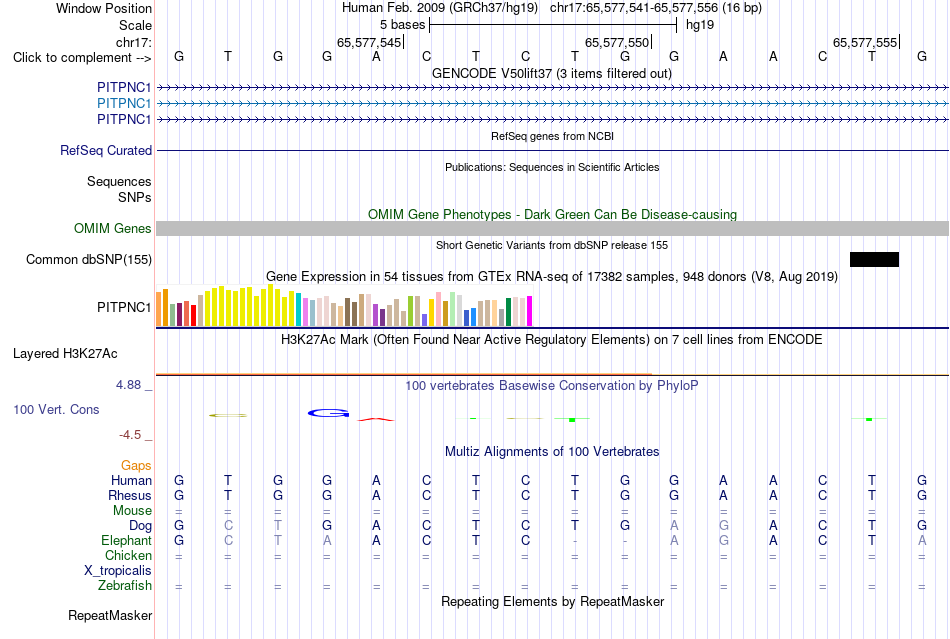The width and height of the screenshot is (950, 639).
Task: Select the Zebrafish species row label
Action: (124, 586)
